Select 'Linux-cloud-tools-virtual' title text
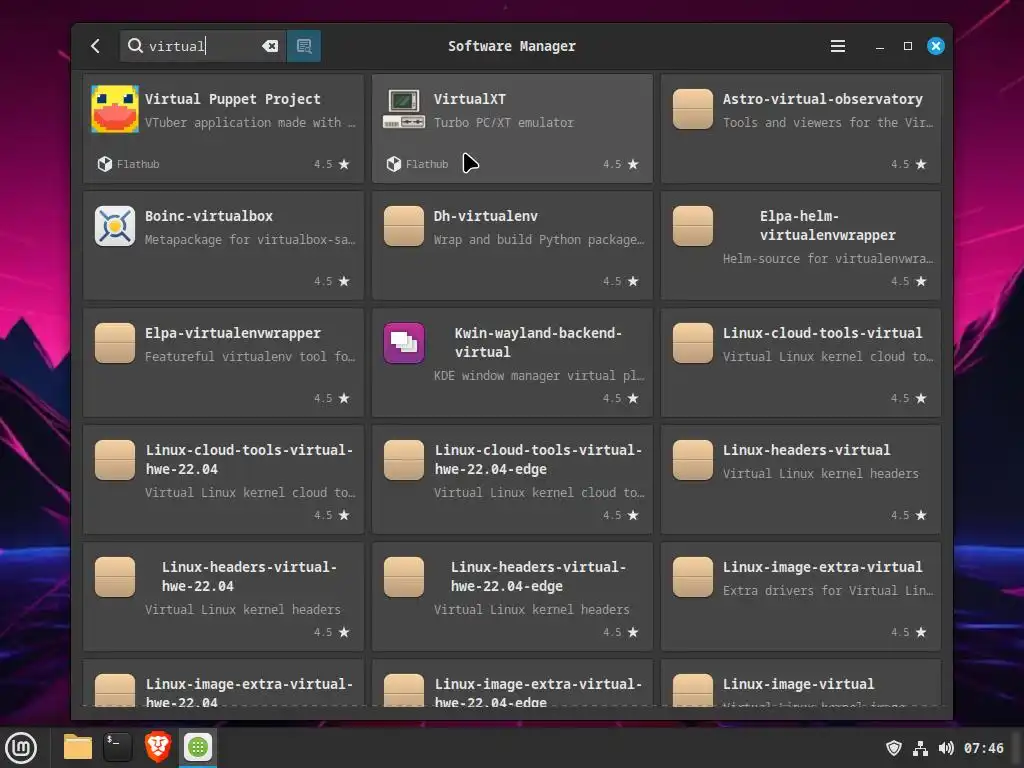The image size is (1024, 768). [x=822, y=333]
